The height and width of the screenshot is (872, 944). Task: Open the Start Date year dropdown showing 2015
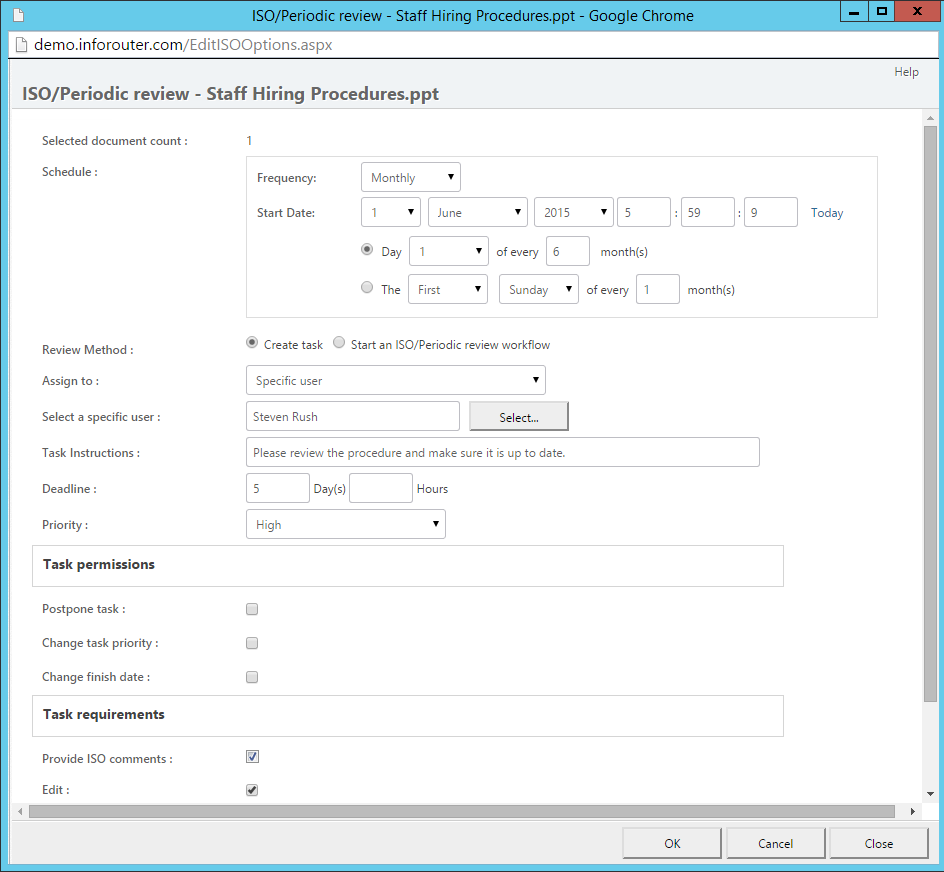coord(574,212)
